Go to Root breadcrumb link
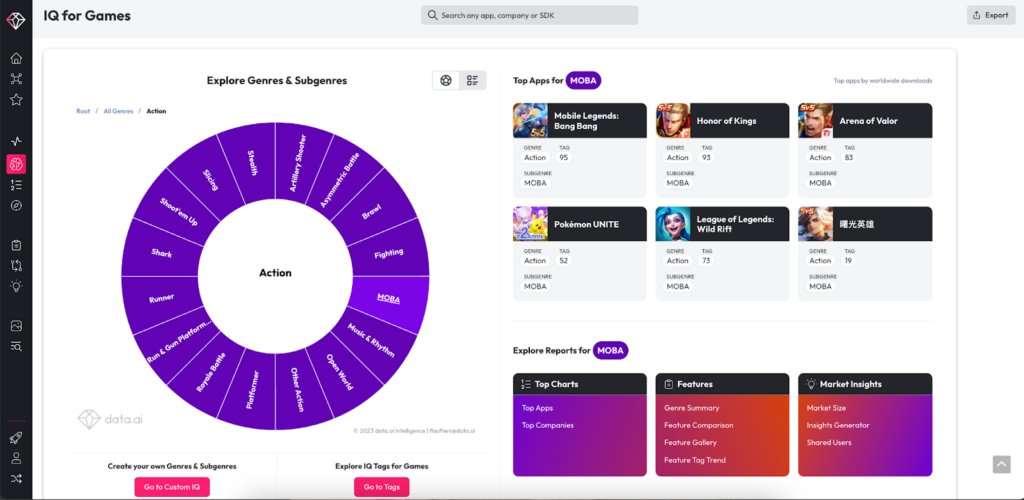 (83, 111)
